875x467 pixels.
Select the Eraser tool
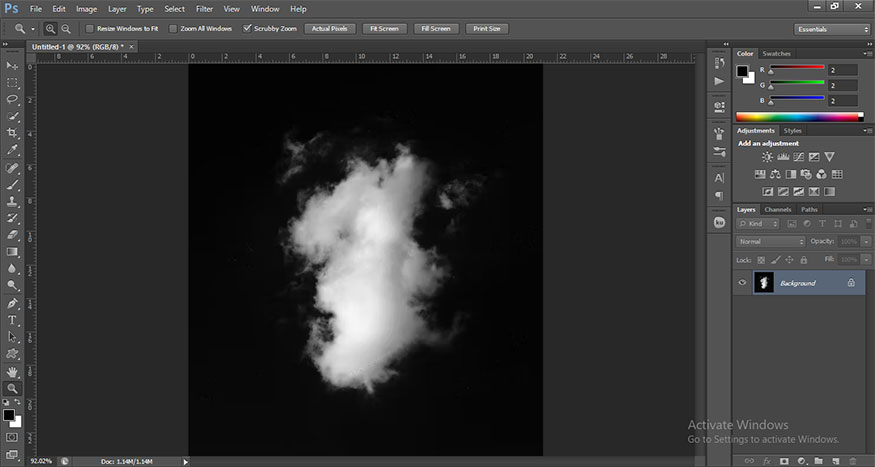(x=12, y=235)
